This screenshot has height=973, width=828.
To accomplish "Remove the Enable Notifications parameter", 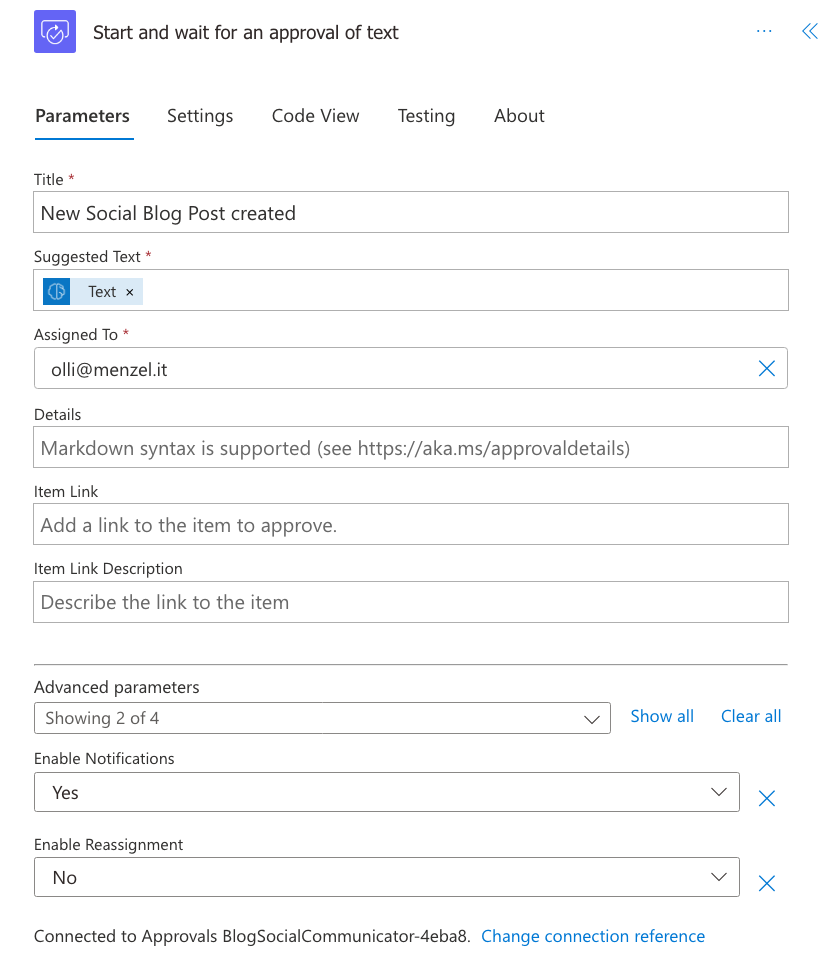I will click(x=767, y=798).
